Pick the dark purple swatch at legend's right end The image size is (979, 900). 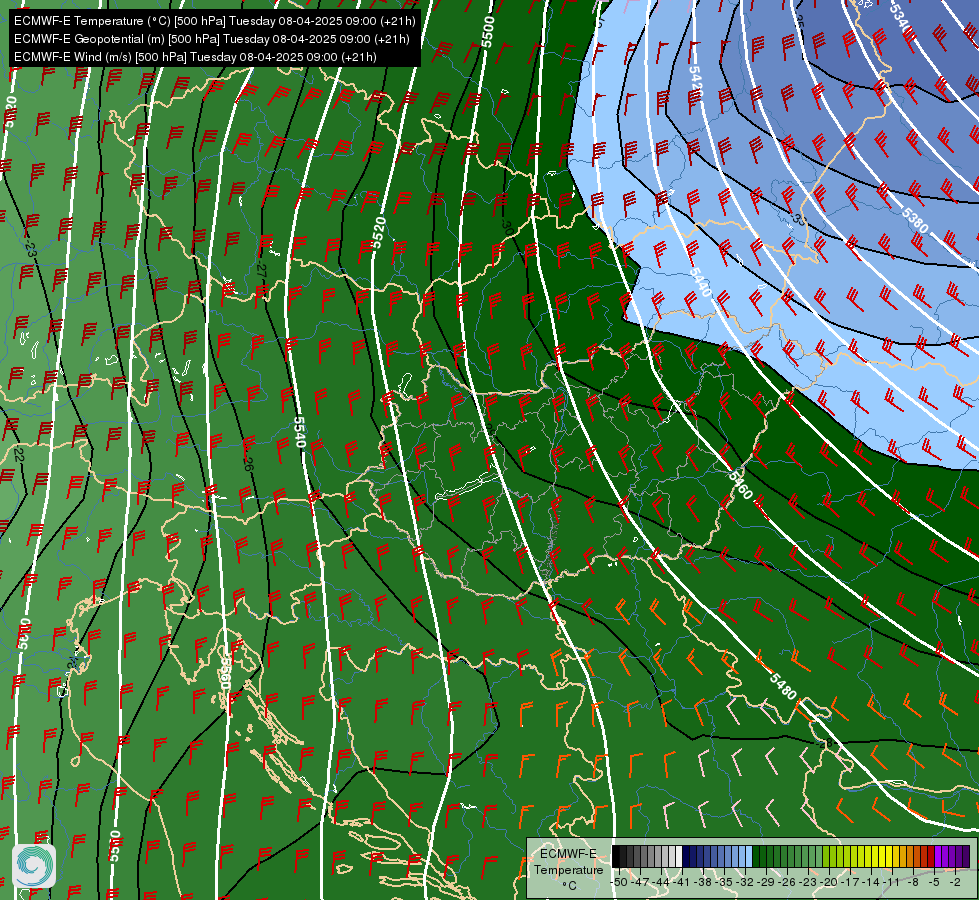pyautogui.click(x=966, y=856)
